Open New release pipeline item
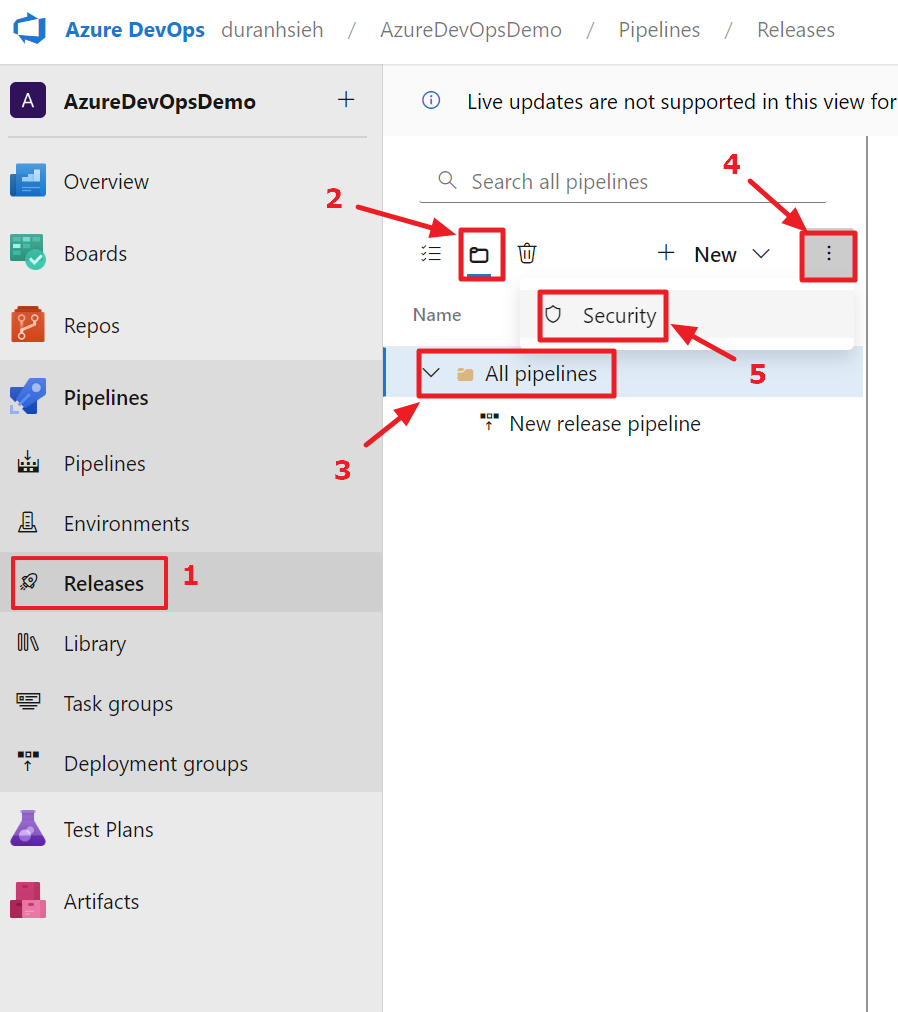Screen dimensions: 898x1012 pos(605,423)
